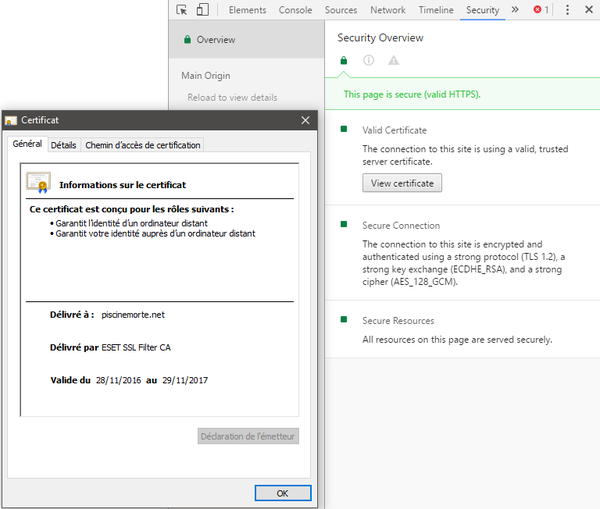Click the info circle icon in Security Overview
Screen dimensions: 600x509
coord(368,60)
